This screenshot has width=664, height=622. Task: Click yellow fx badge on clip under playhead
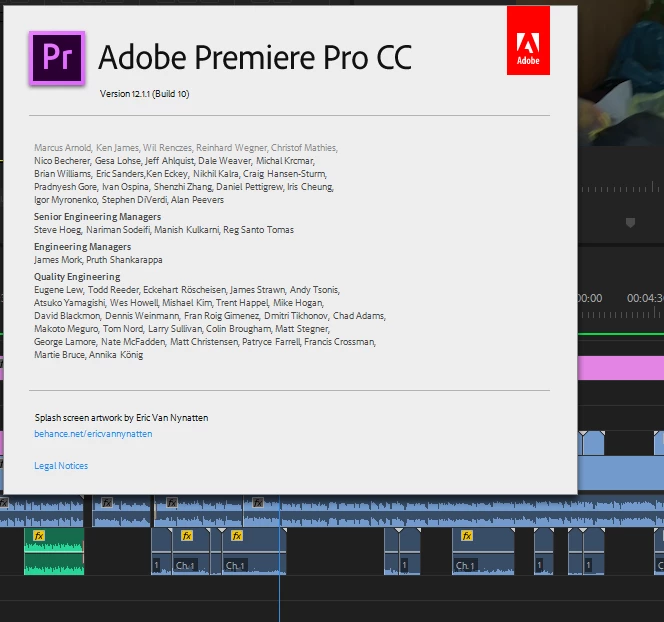237,536
